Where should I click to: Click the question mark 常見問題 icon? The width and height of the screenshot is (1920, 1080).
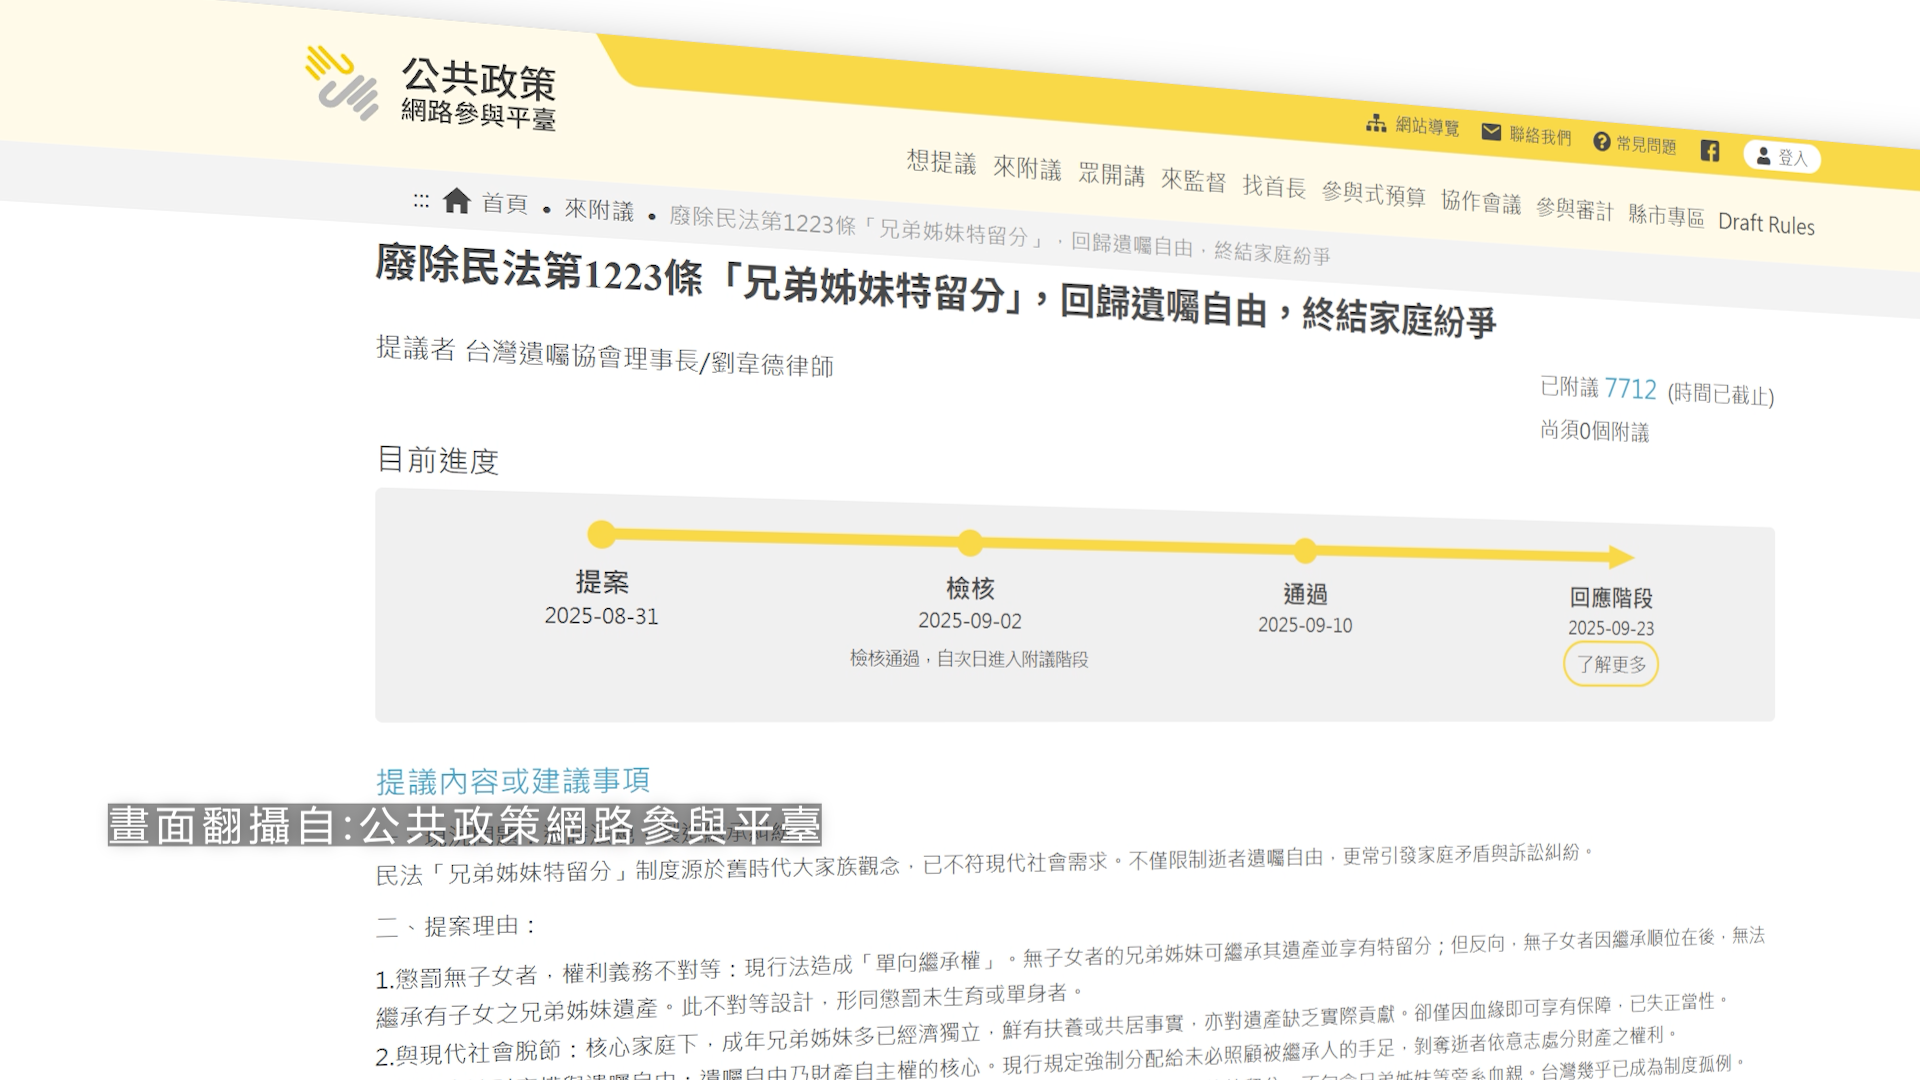pyautogui.click(x=1602, y=142)
